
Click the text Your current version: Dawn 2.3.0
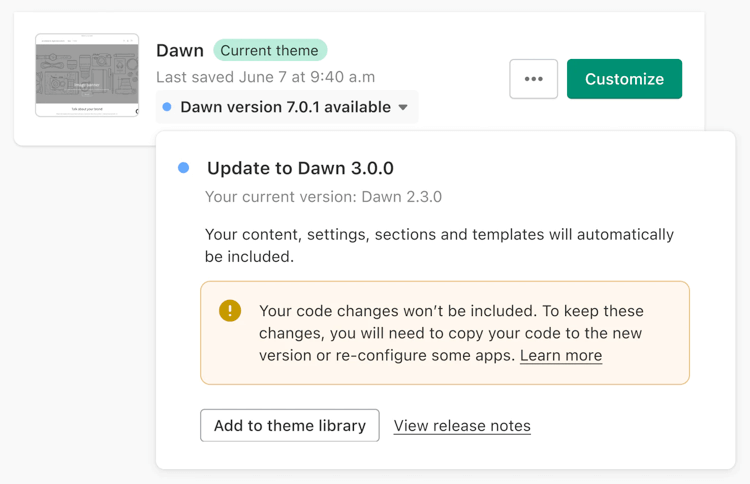(323, 197)
